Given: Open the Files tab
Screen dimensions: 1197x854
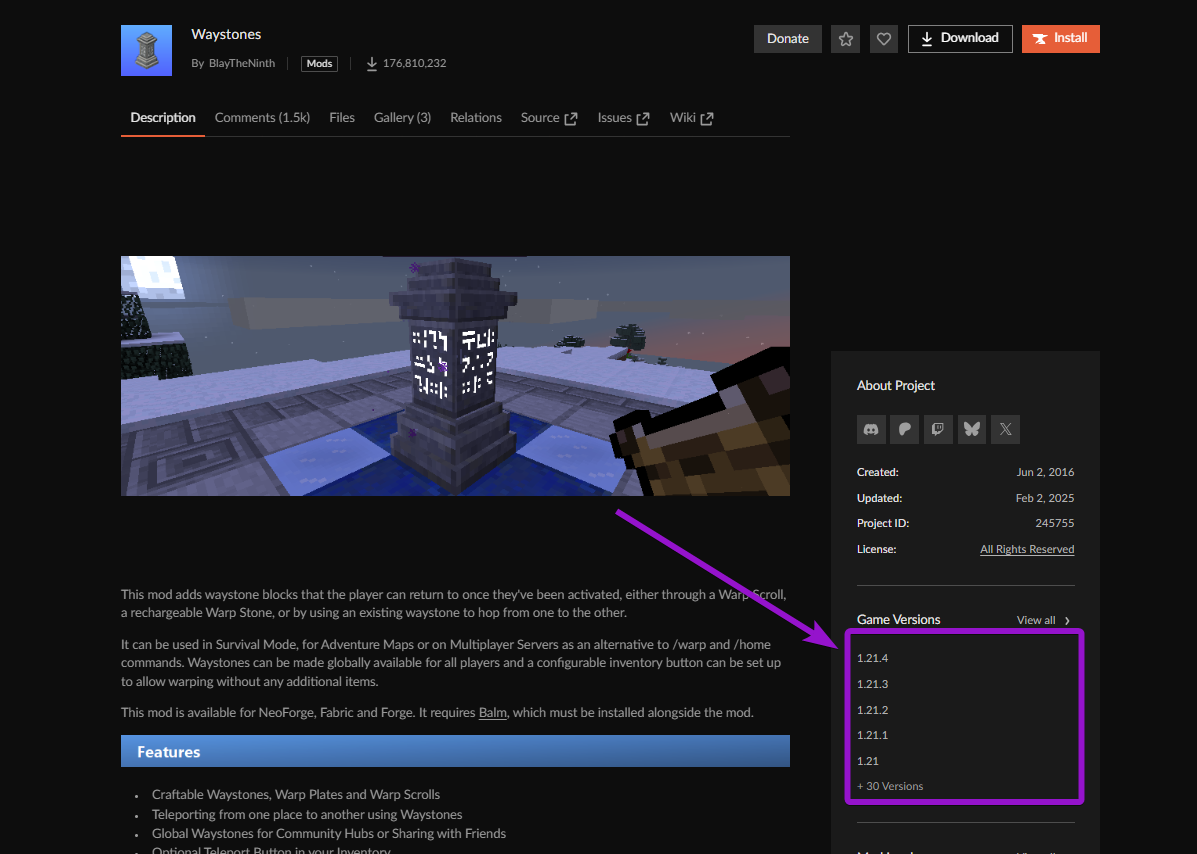Looking at the screenshot, I should (342, 118).
